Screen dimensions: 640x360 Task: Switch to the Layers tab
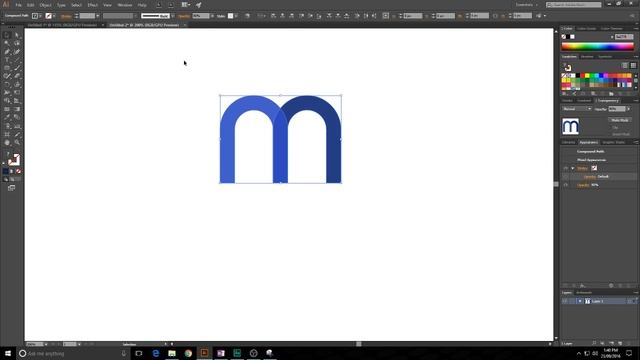pos(567,292)
